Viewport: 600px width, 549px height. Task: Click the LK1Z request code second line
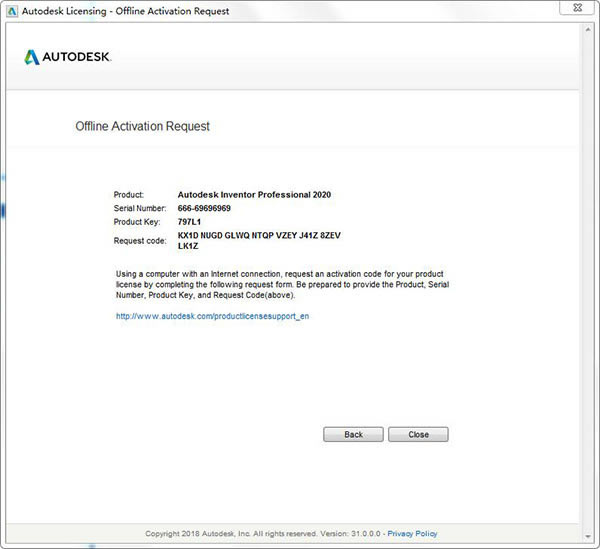190,245
